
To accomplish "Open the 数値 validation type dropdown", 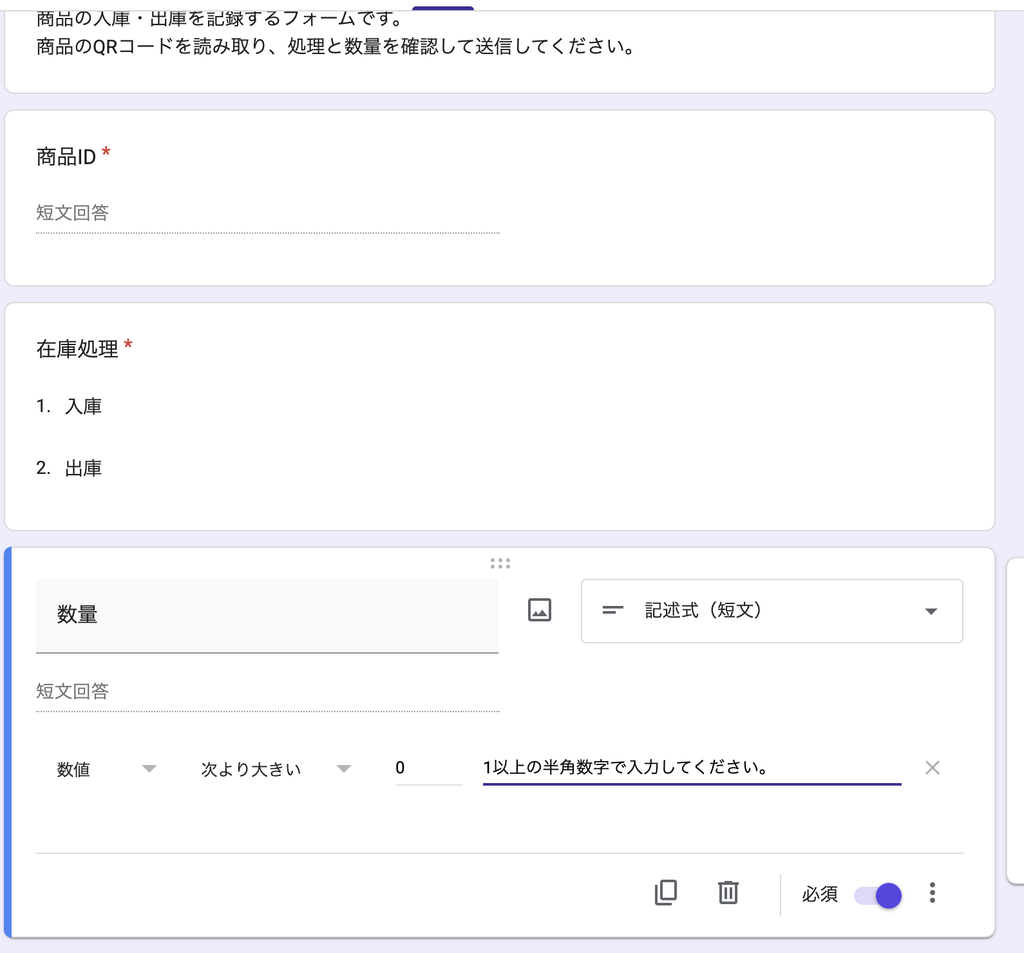I will pyautogui.click(x=106, y=769).
